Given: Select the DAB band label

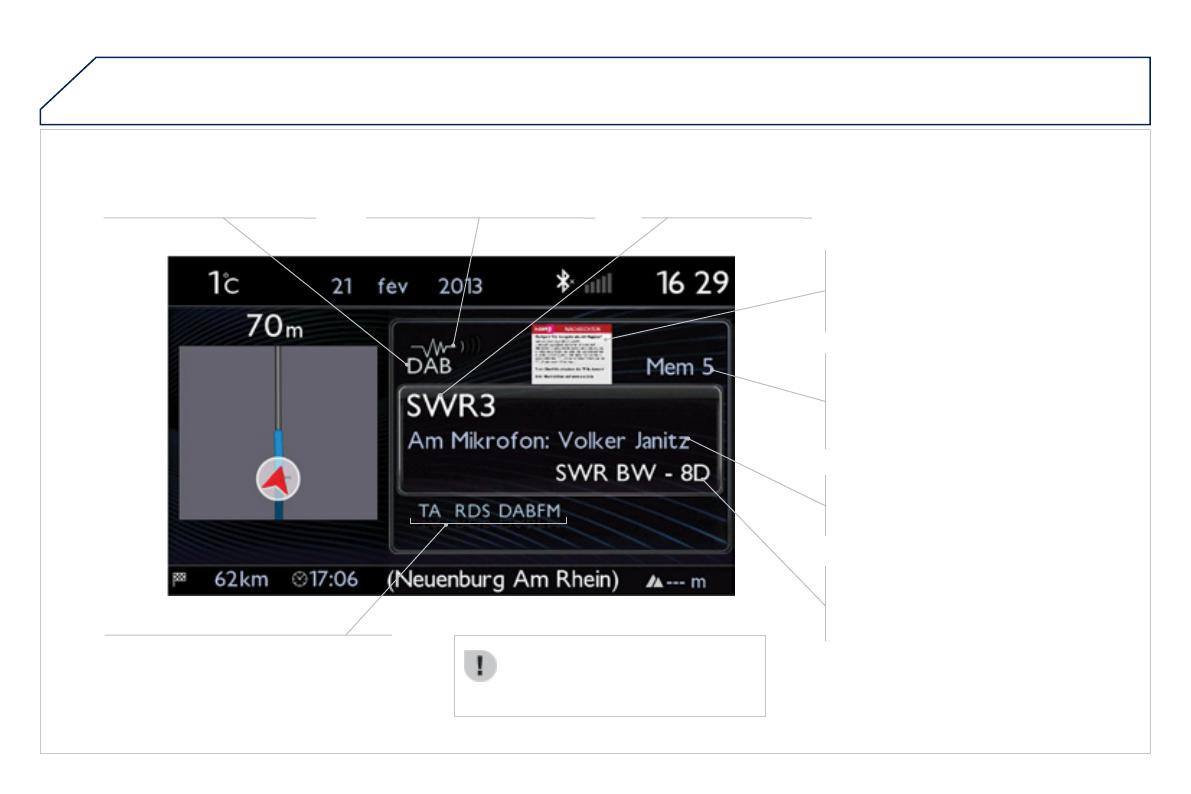Looking at the screenshot, I should pyautogui.click(x=429, y=366).
